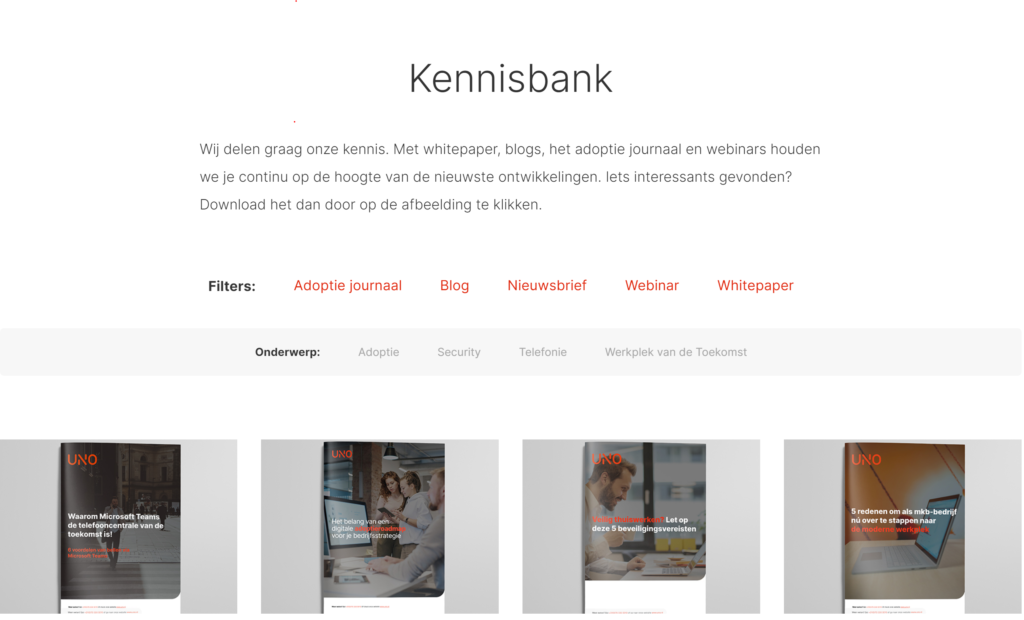Filter by Adoptie journaal
The image size is (1024, 620).
[347, 286]
